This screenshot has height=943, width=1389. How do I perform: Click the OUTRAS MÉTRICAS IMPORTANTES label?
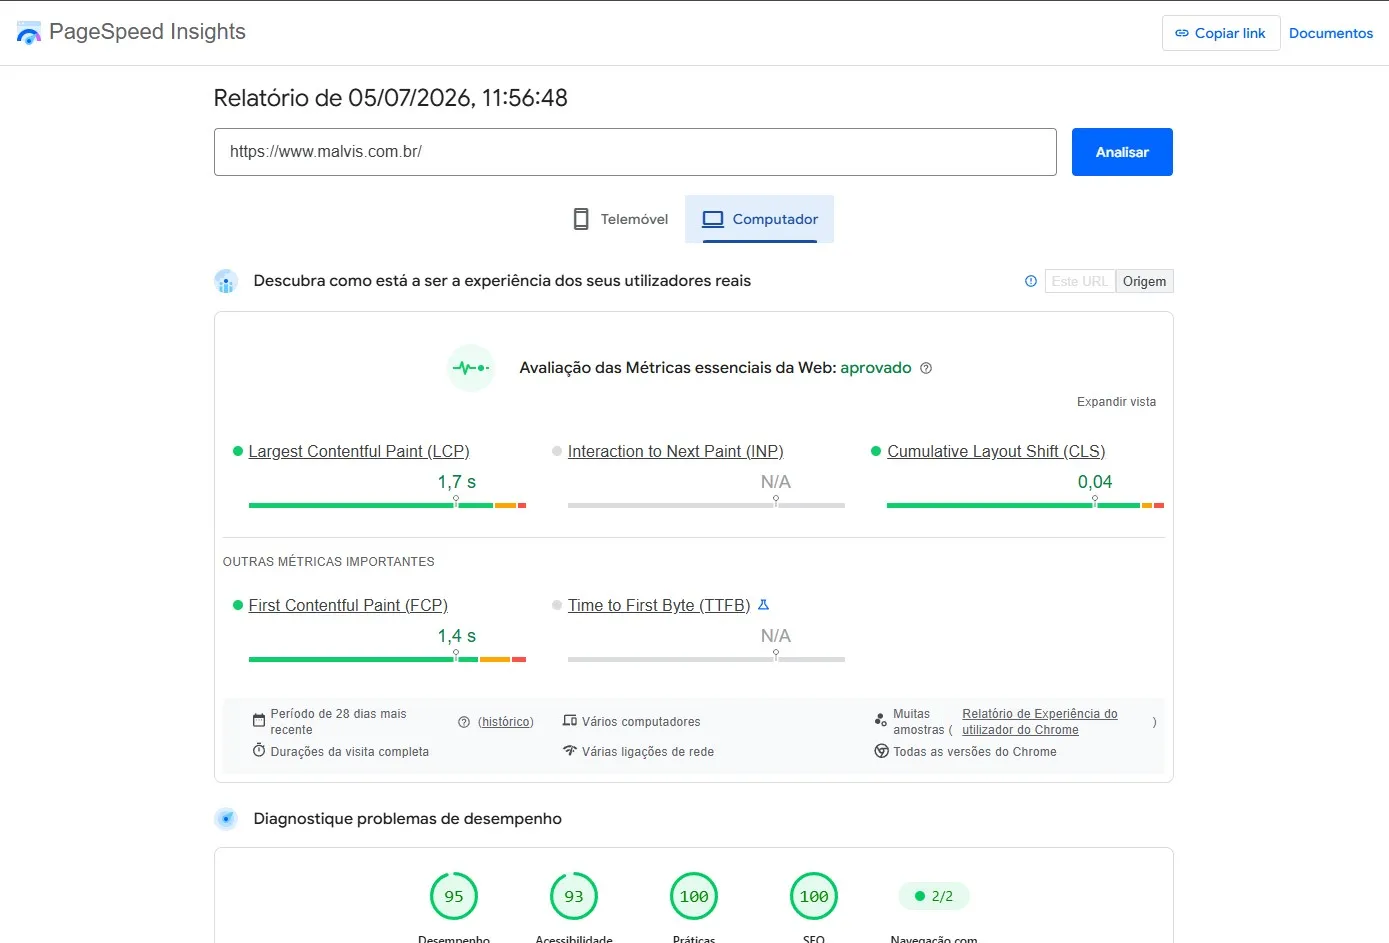click(x=329, y=562)
